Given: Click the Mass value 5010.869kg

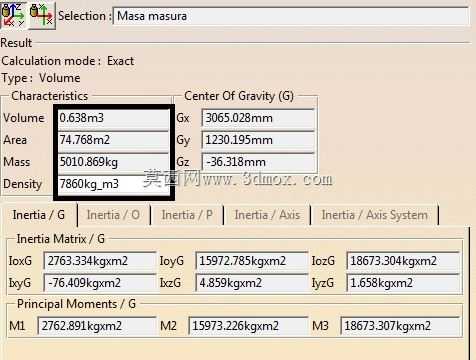Looking at the screenshot, I should (113, 162).
